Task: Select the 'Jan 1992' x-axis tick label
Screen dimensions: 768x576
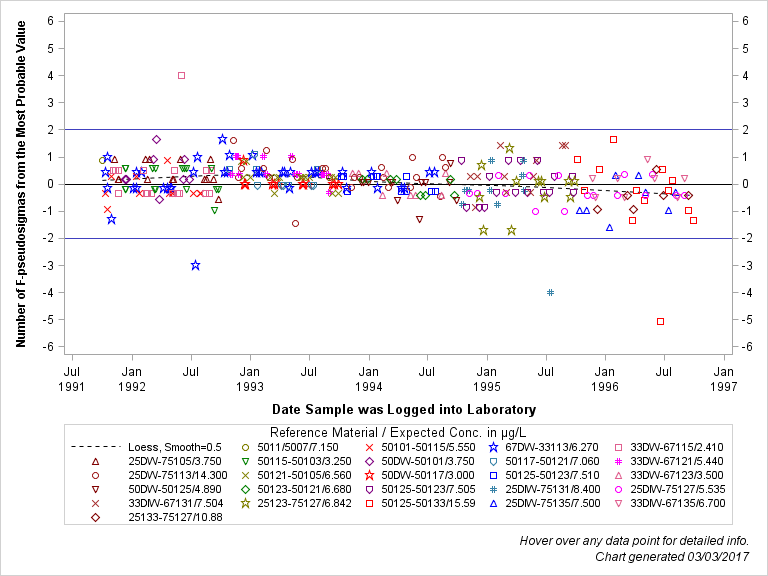Action: pyautogui.click(x=132, y=380)
